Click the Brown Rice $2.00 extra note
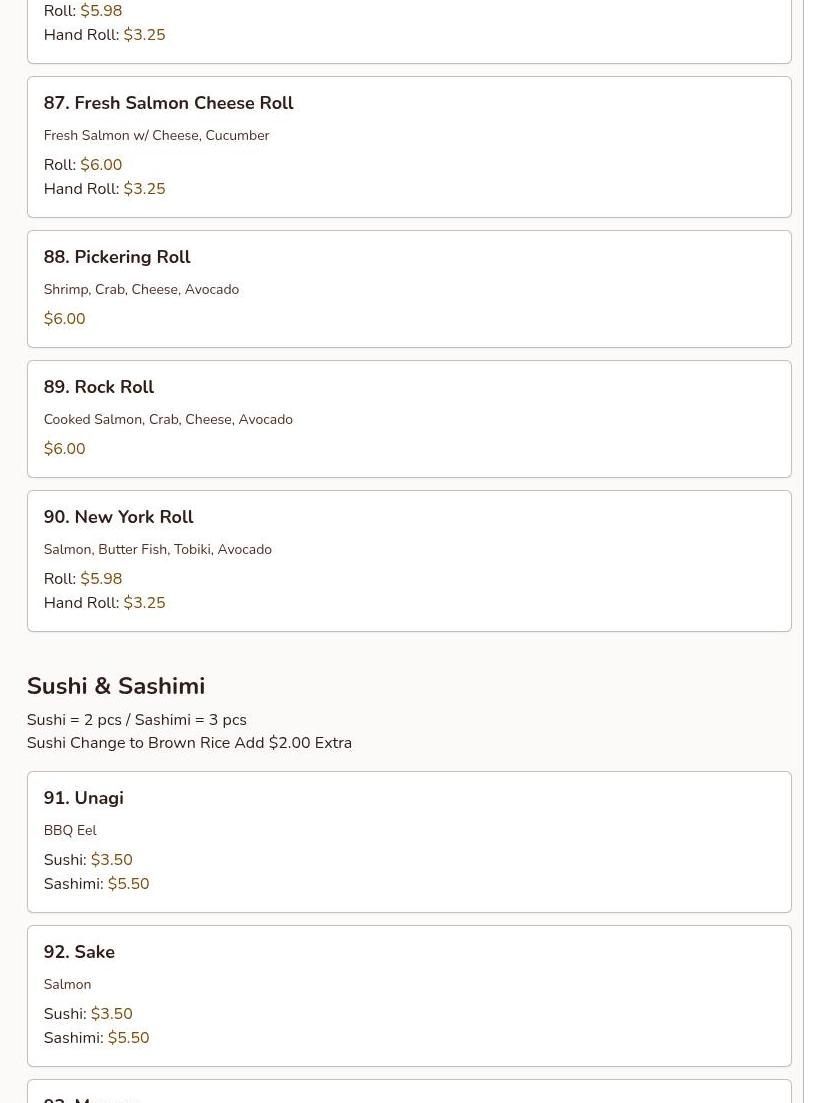 (x=189, y=744)
